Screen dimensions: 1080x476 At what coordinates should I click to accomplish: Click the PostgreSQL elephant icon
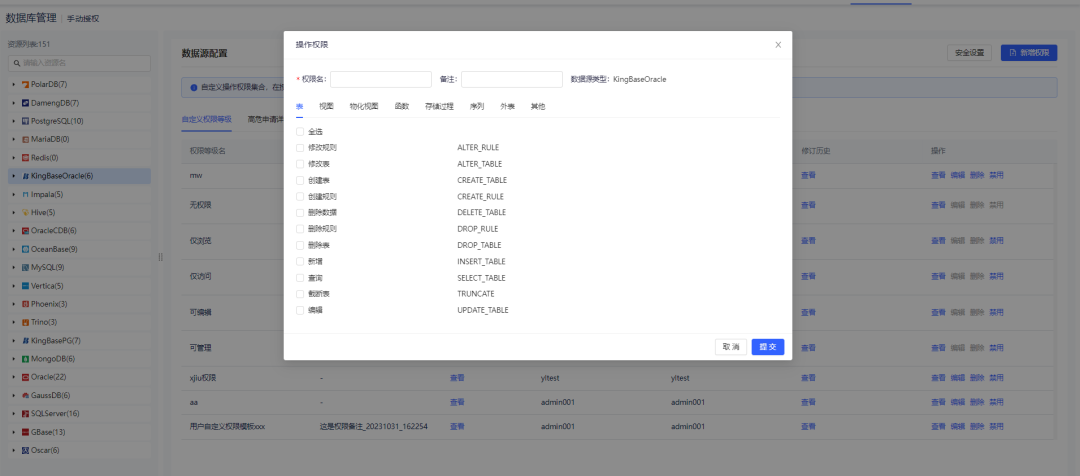coord(25,121)
